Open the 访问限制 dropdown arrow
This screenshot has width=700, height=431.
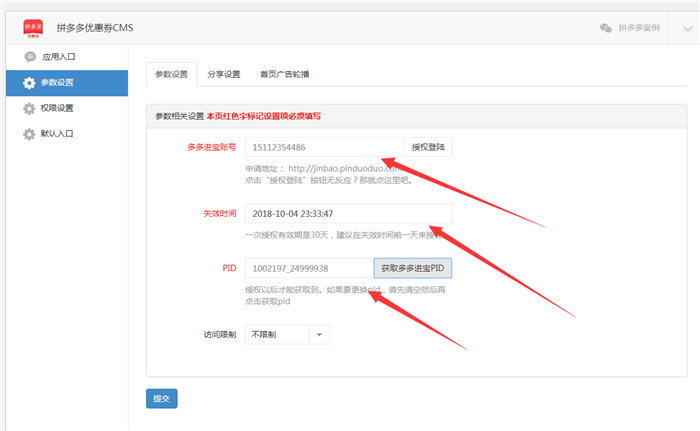318,335
